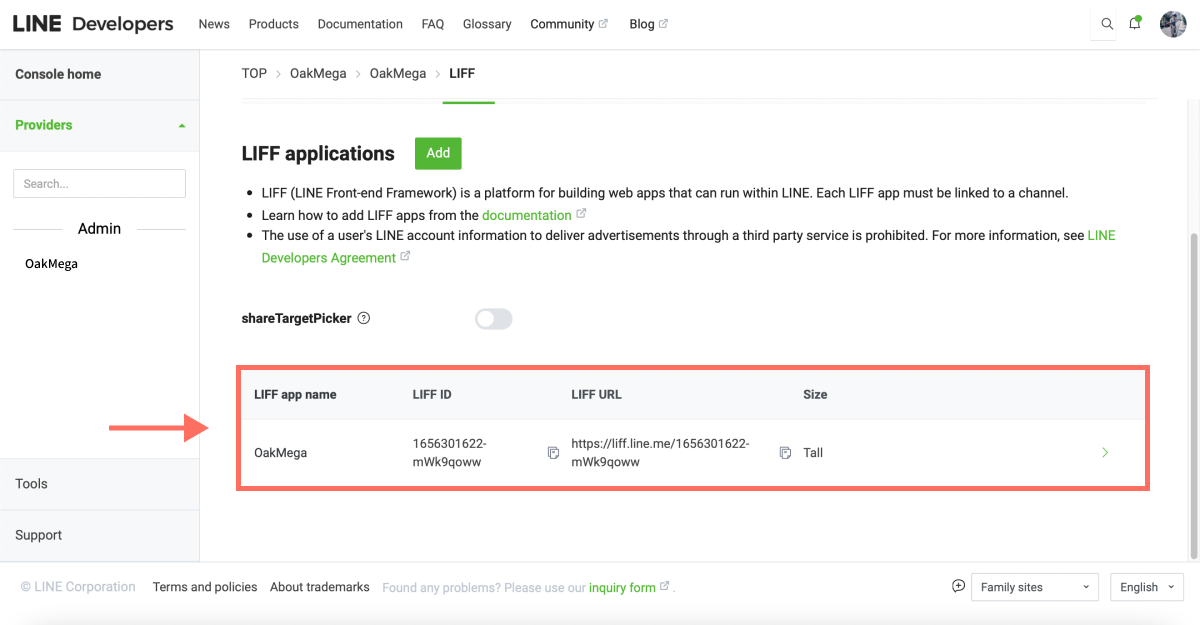1200x625 pixels.
Task: Open Support in the sidebar
Action: tap(38, 535)
